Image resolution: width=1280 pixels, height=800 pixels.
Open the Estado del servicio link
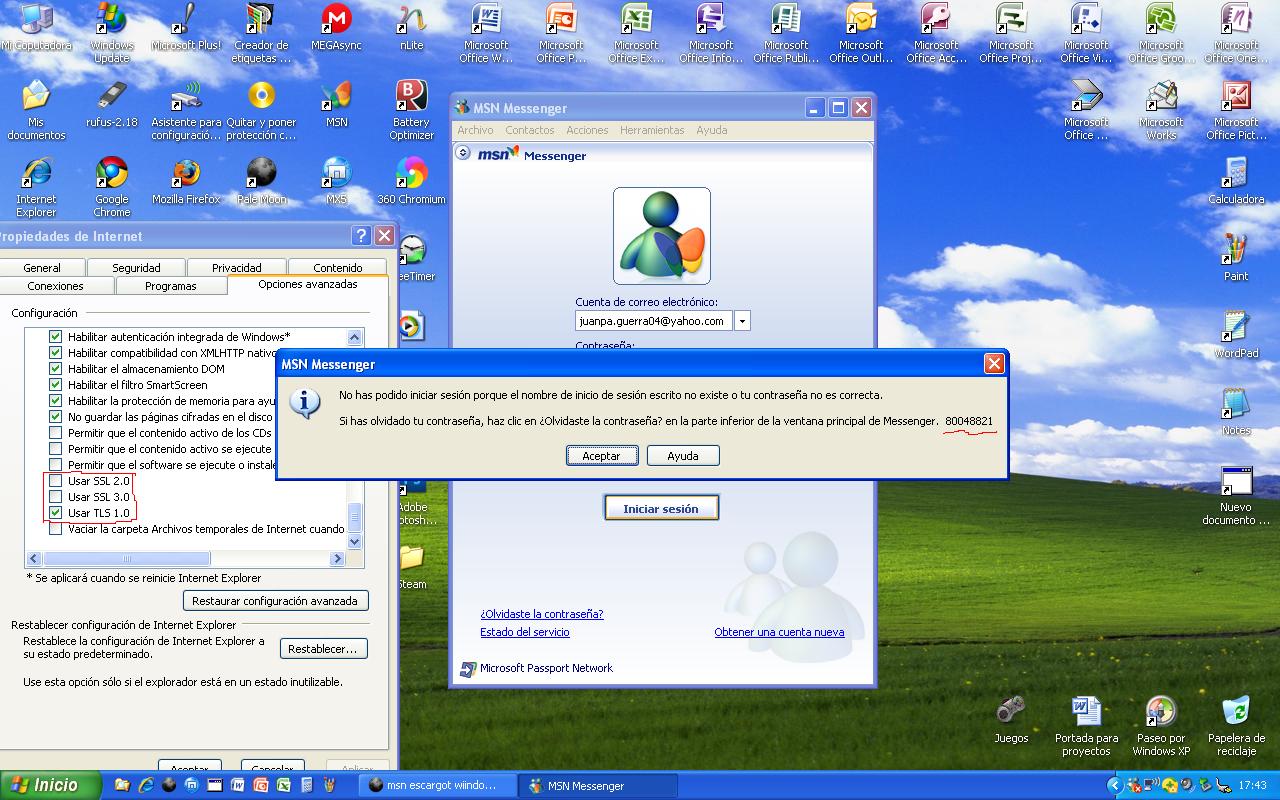[x=525, y=632]
